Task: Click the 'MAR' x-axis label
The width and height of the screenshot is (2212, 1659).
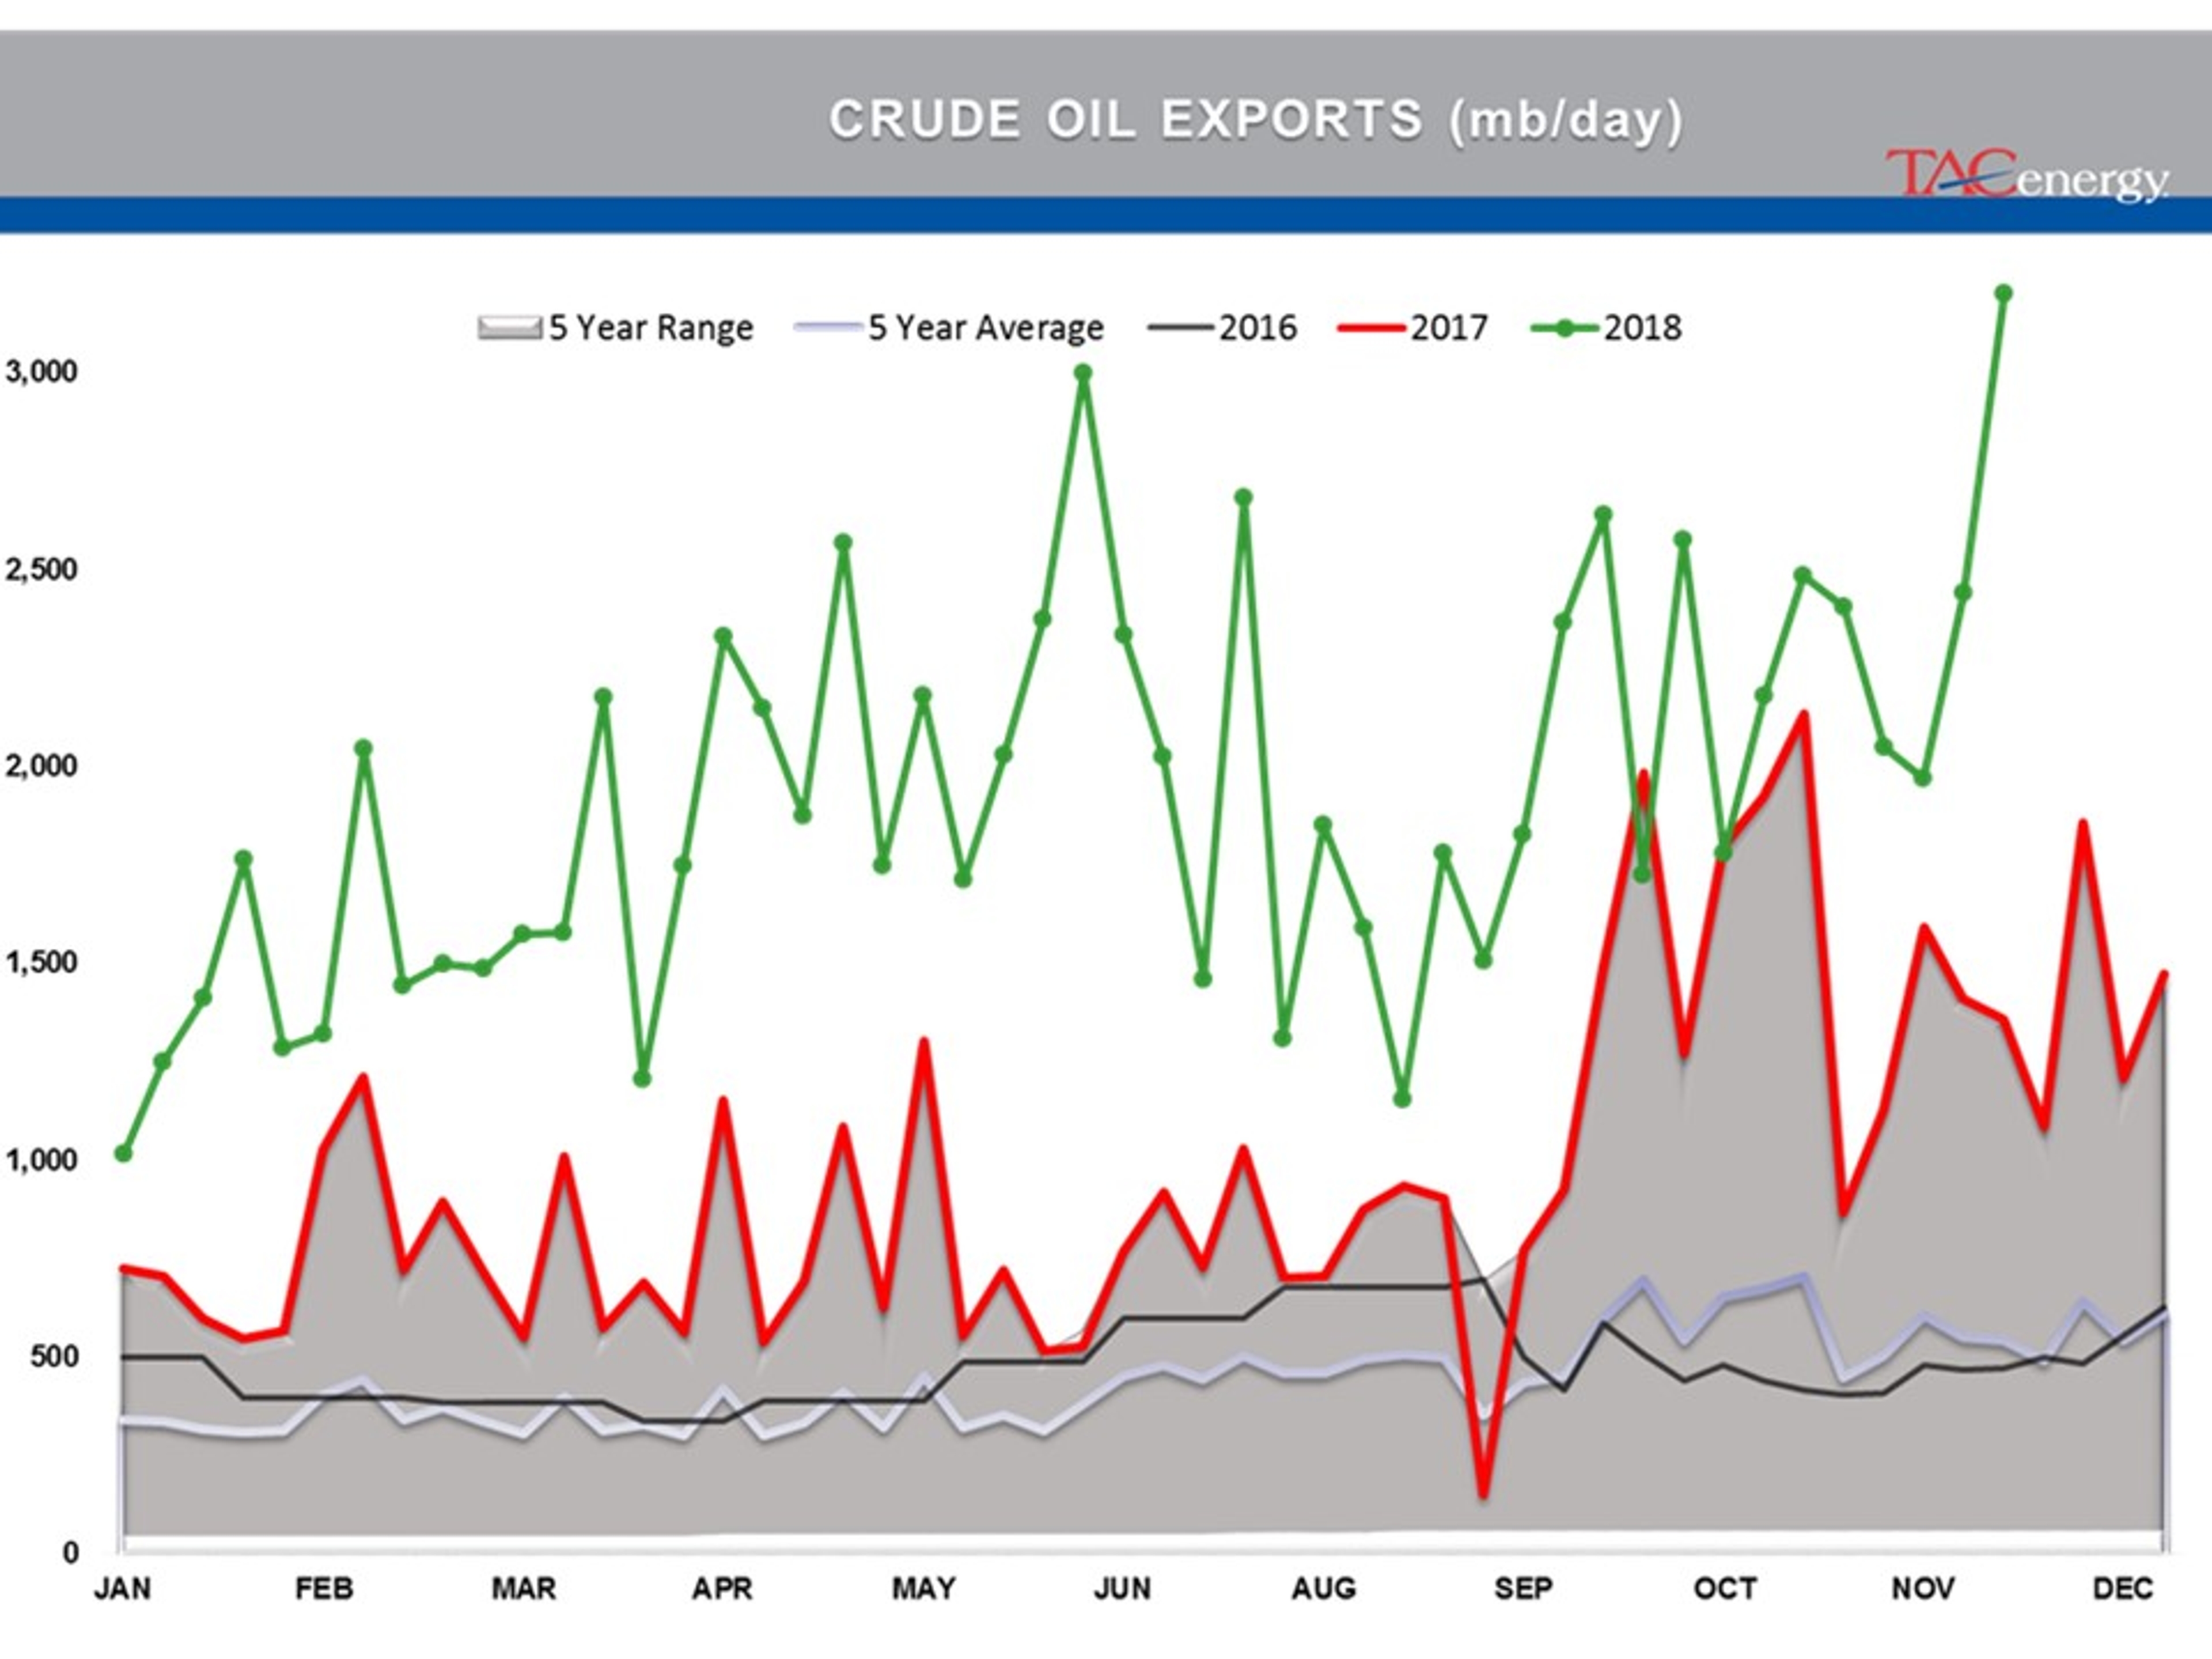Action: 523,1588
